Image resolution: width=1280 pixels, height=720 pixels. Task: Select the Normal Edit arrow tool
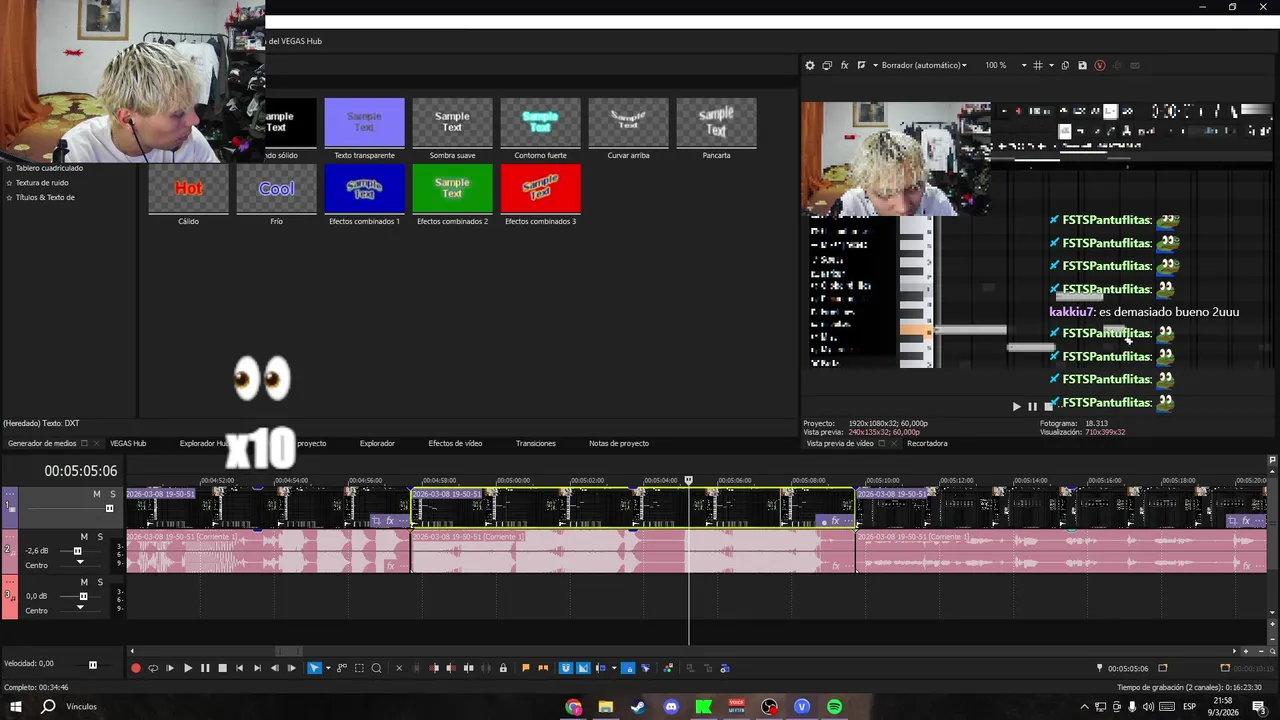(314, 668)
